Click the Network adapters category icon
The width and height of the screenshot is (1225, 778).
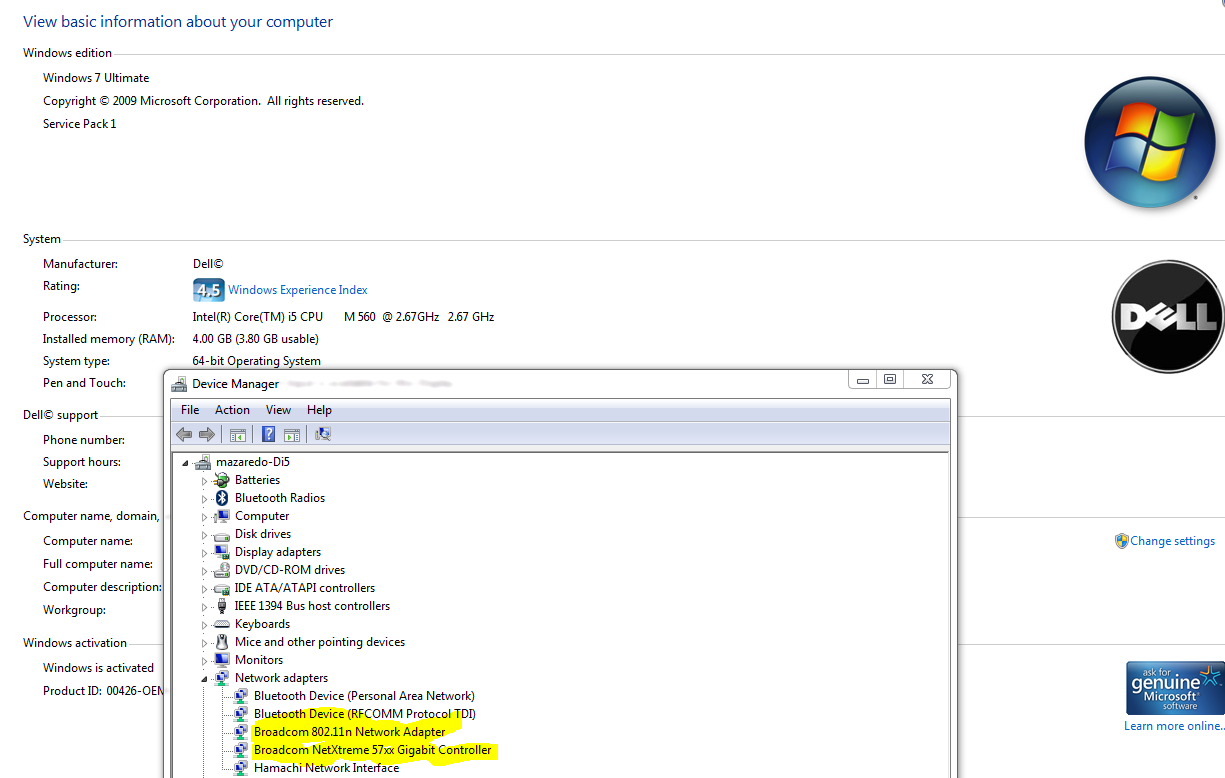[222, 678]
